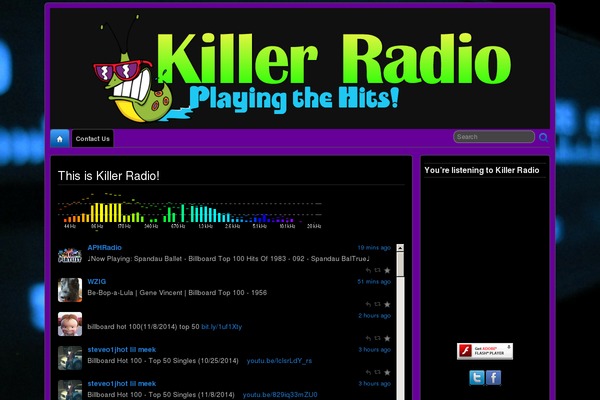600x400 pixels.
Task: Click the '51 mins ago' timestamp
Action: pos(374,282)
